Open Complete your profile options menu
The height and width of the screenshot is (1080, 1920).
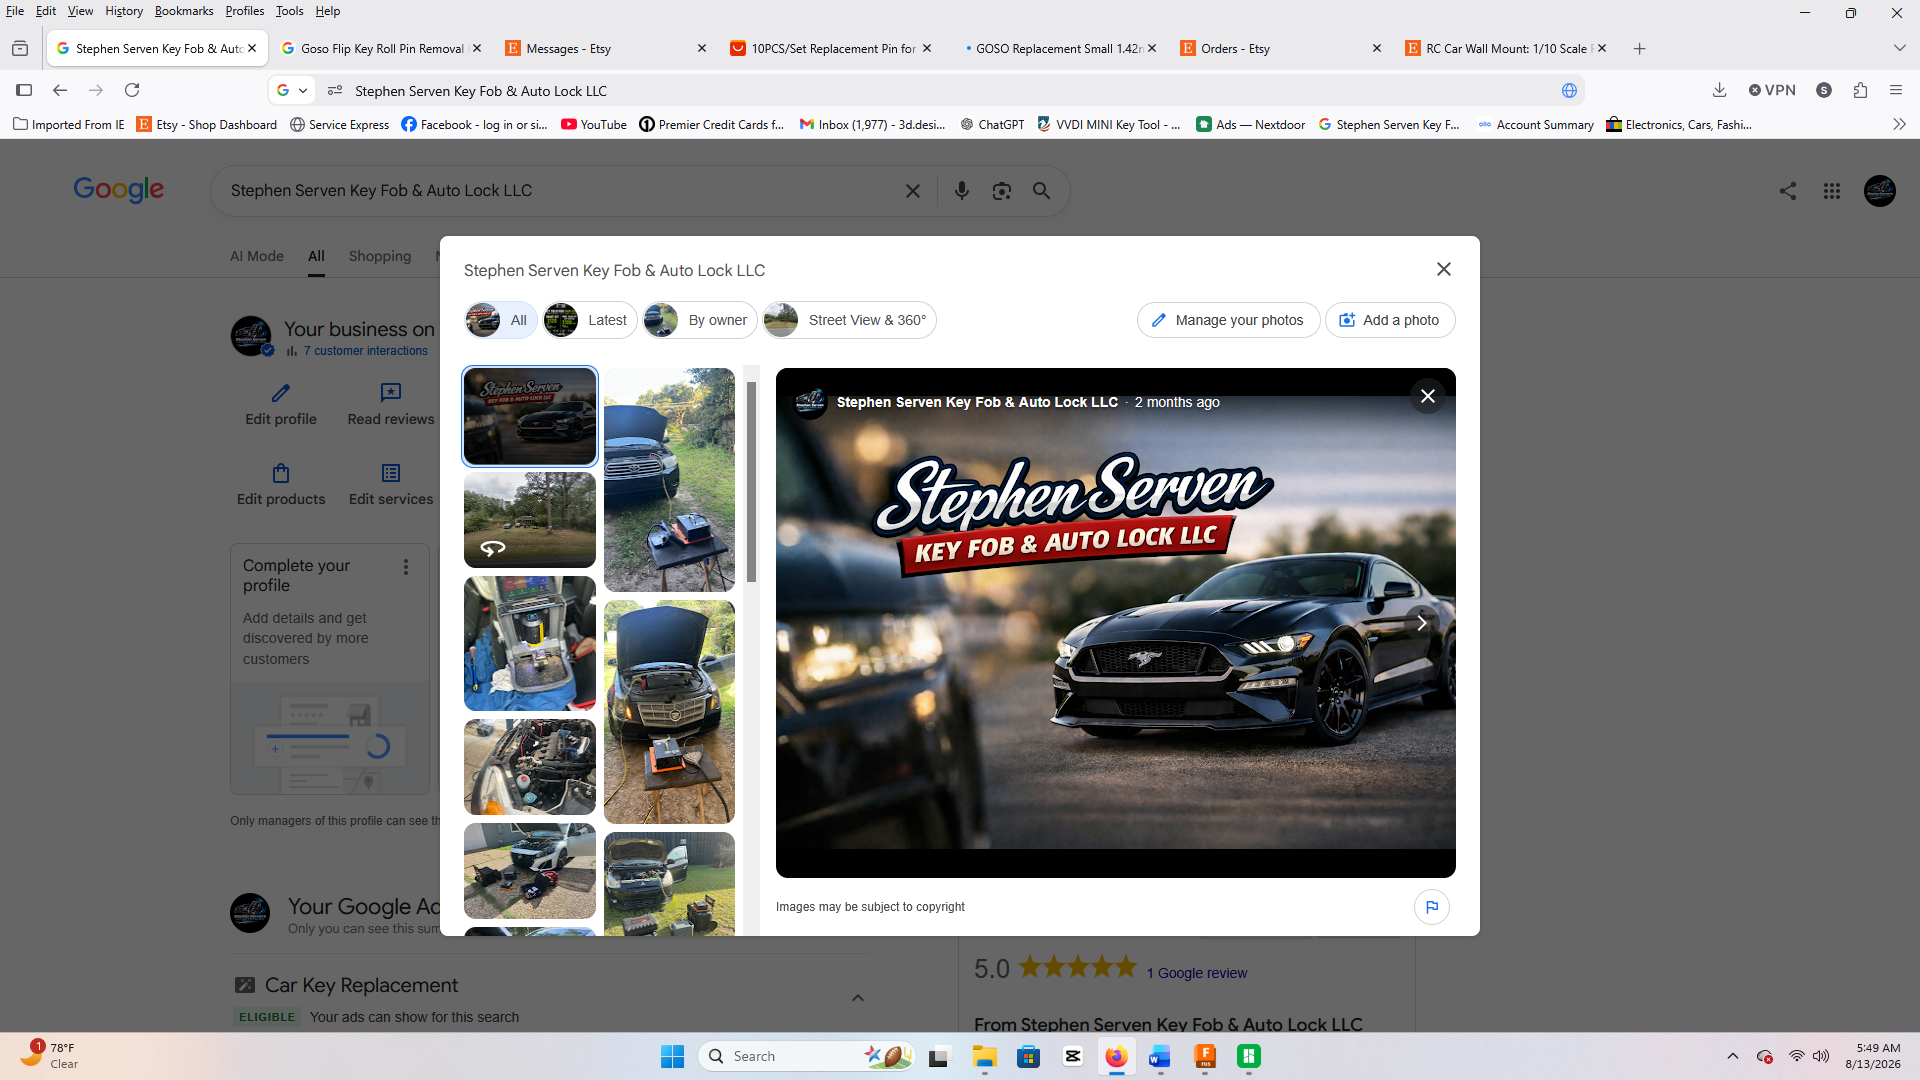(405, 567)
